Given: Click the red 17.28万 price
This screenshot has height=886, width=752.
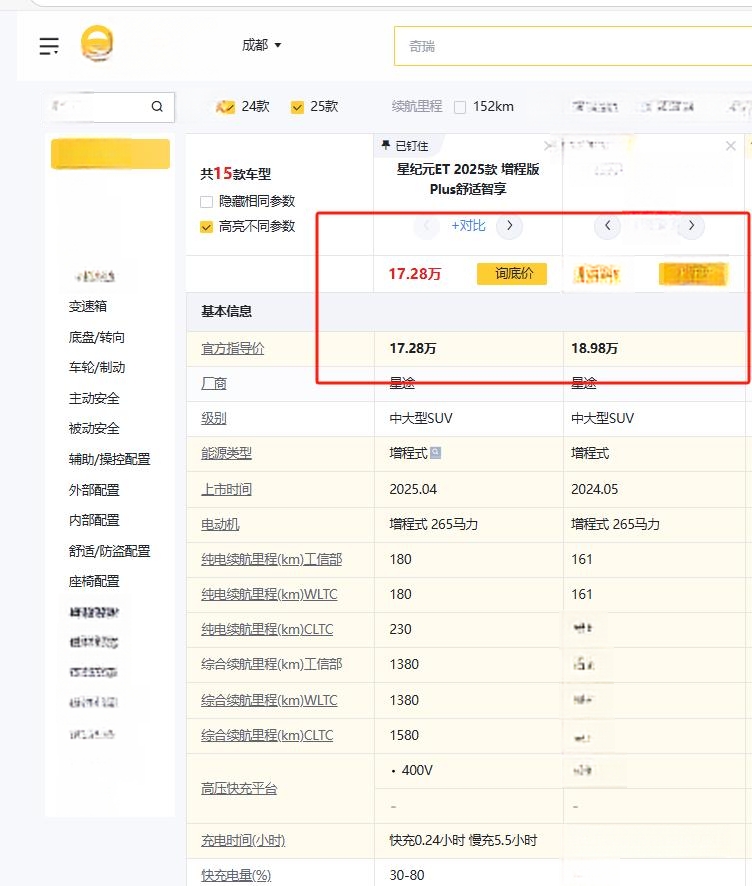Looking at the screenshot, I should 415,274.
